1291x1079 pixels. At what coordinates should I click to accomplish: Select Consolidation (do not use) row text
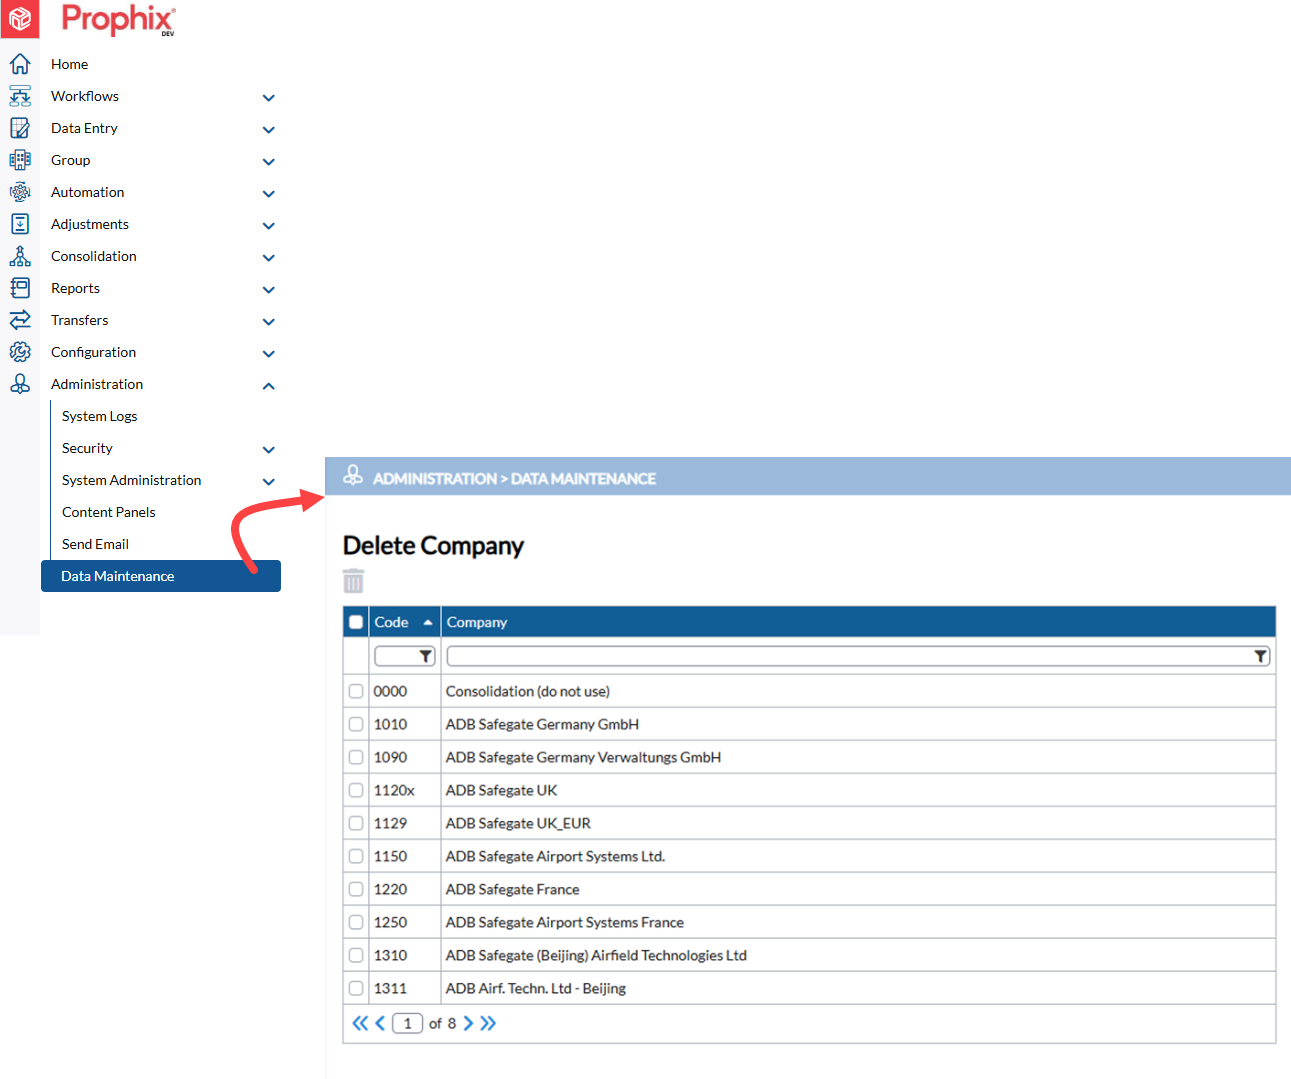[528, 691]
